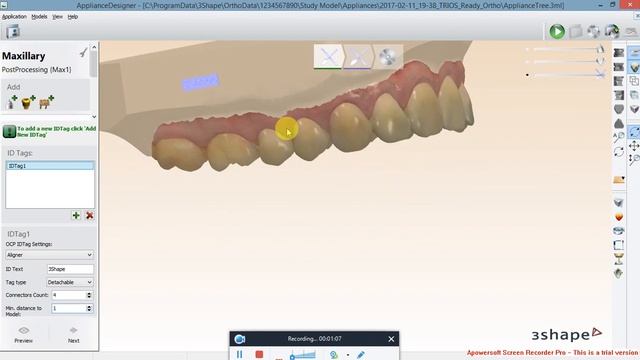Screen dimensions: 640x360
Task: Click the patient card icon in top toolbar
Action: tap(13, 31)
